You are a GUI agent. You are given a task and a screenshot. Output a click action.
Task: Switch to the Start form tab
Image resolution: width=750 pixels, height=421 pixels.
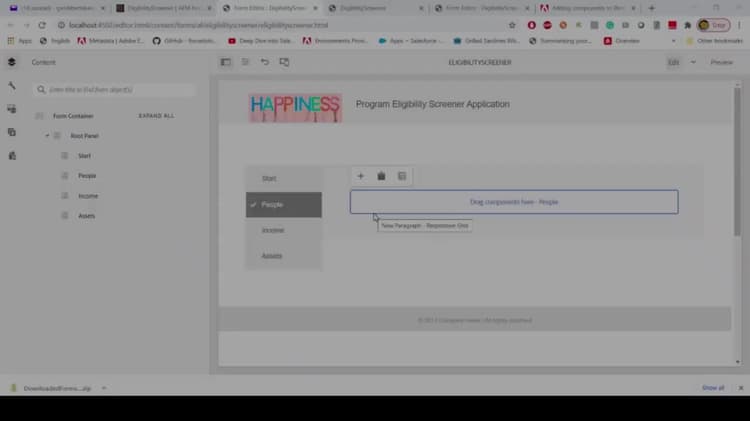[x=284, y=178]
